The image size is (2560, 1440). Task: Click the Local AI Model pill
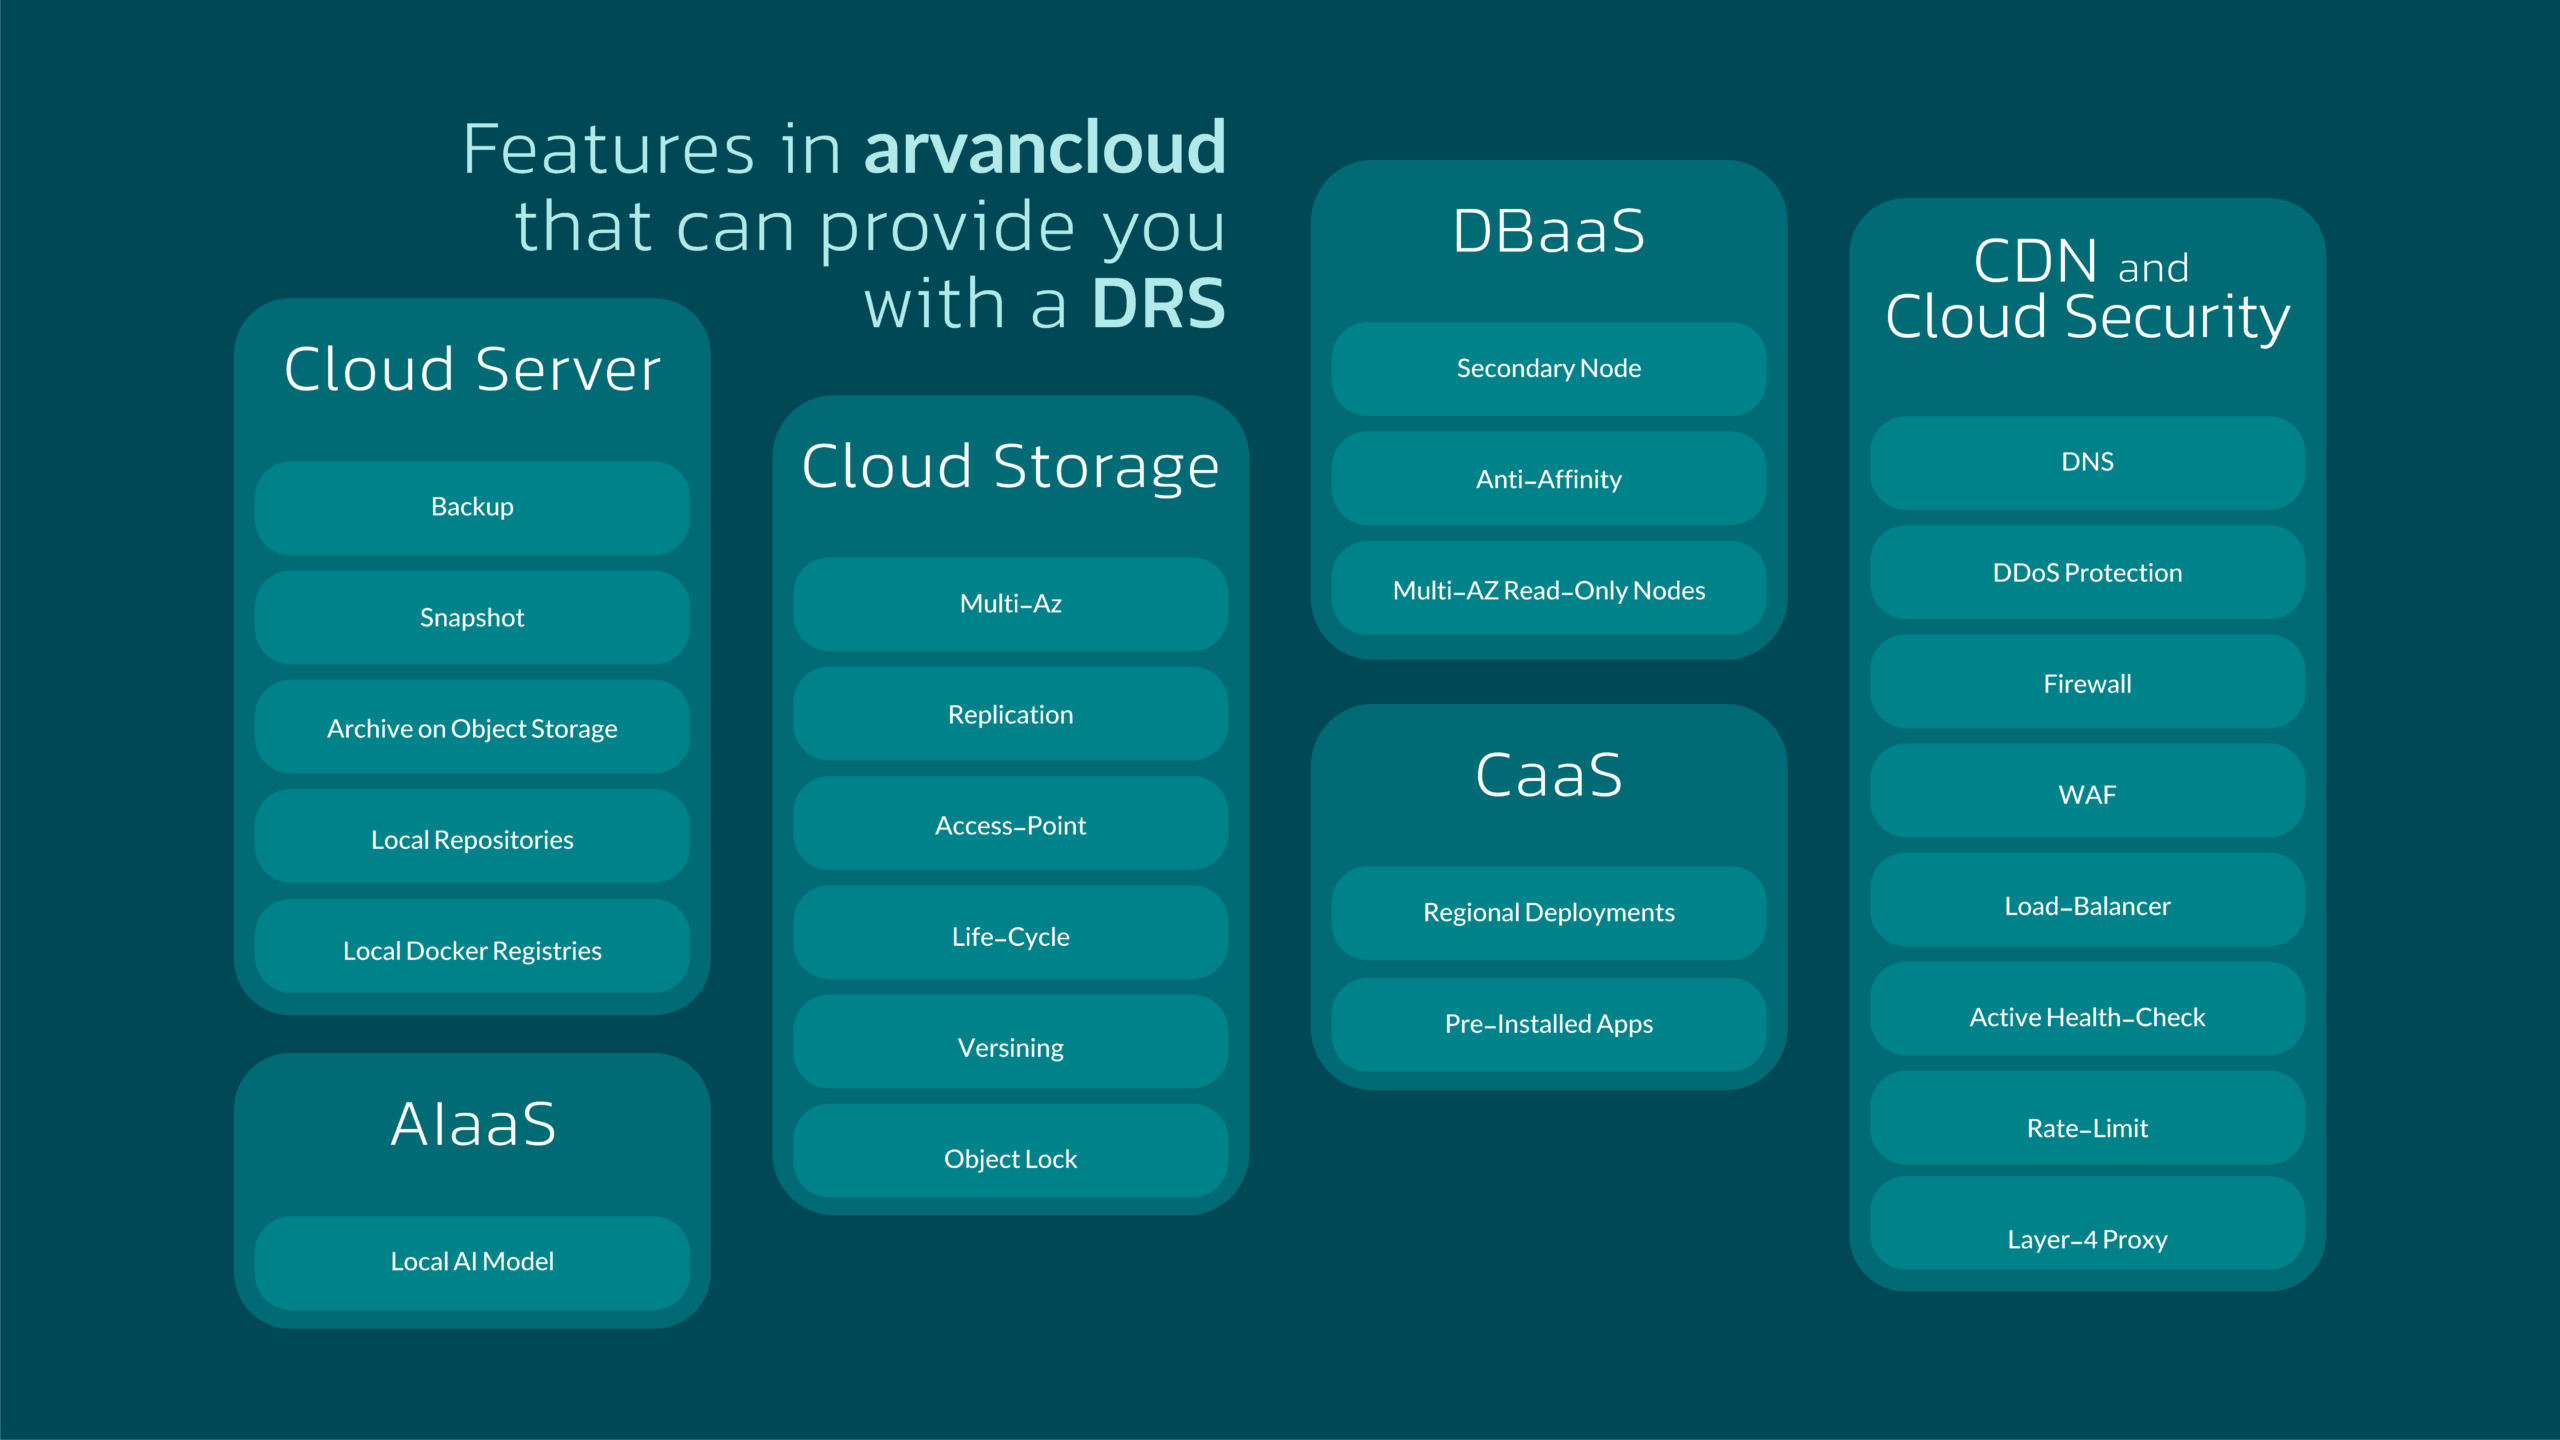[x=472, y=1262]
